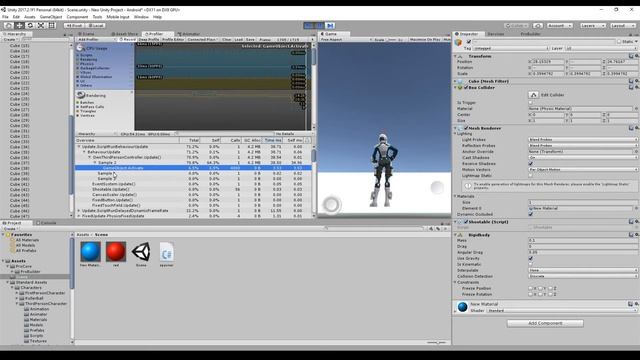
Task: Select the Scene asset Unity icon
Action: coord(141,251)
